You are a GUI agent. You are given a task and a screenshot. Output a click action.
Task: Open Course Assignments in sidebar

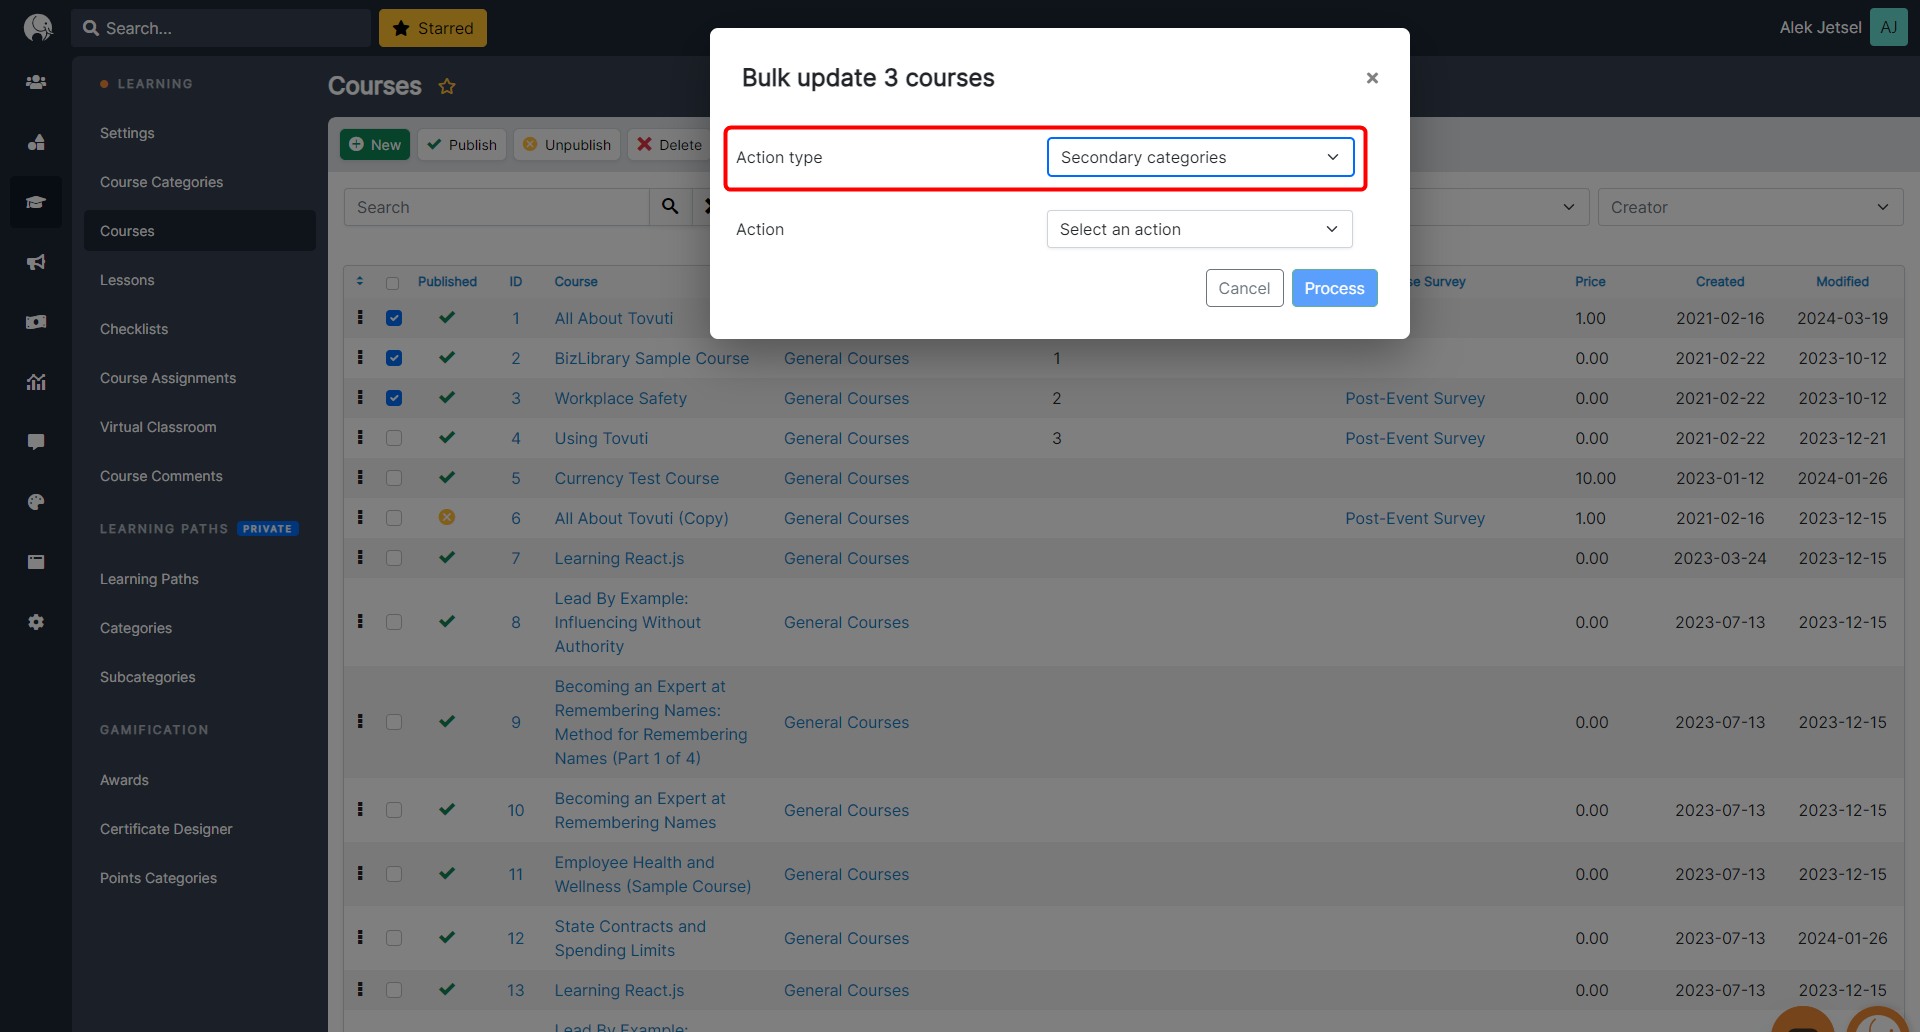[168, 378]
